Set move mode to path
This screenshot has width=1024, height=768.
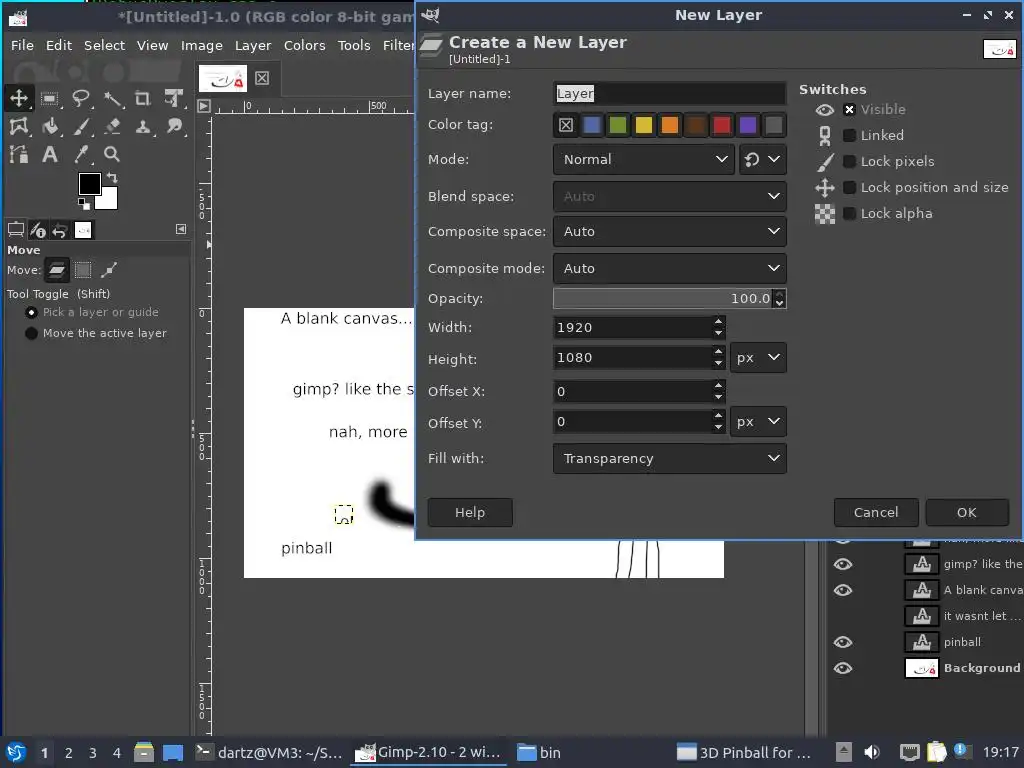(109, 270)
